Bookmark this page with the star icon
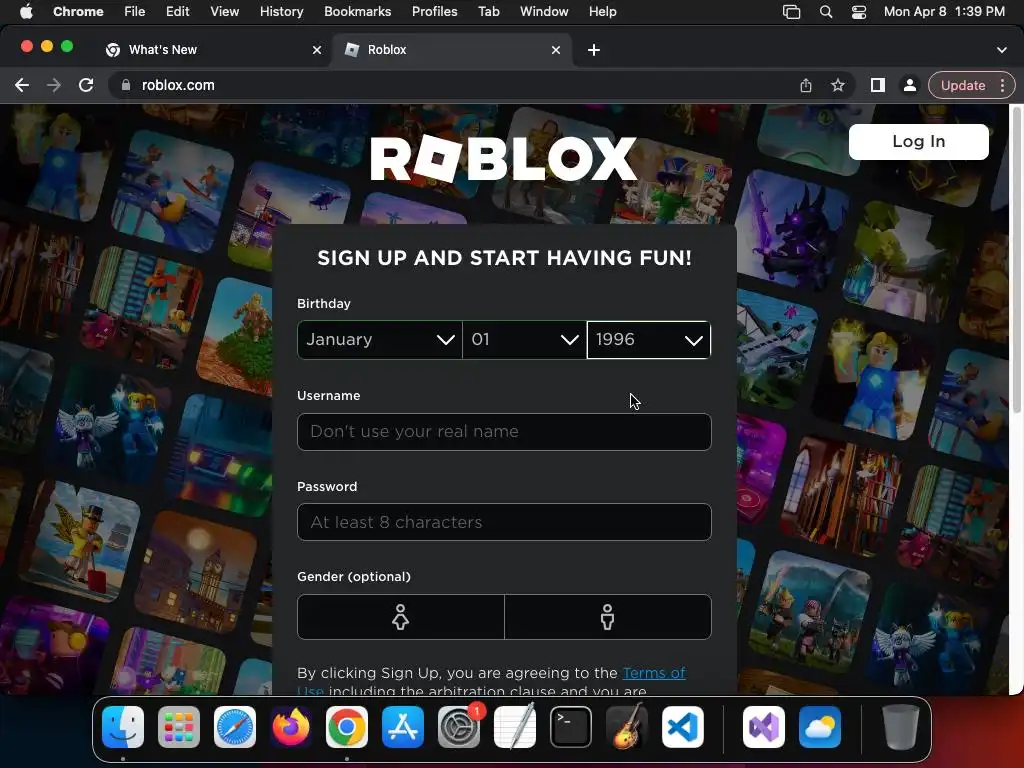Image resolution: width=1024 pixels, height=768 pixels. tap(838, 86)
